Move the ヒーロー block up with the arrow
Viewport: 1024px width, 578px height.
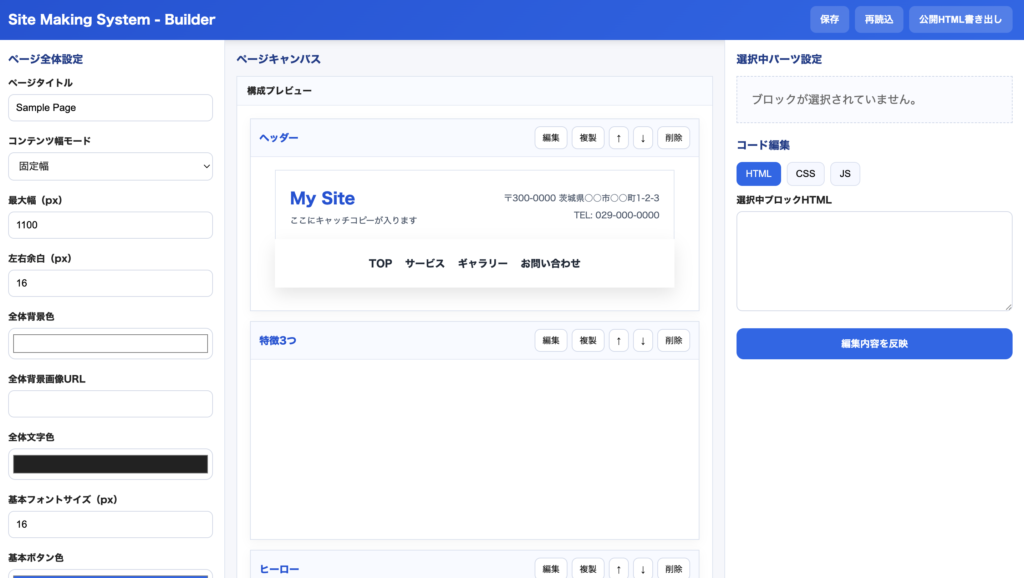[x=619, y=569]
